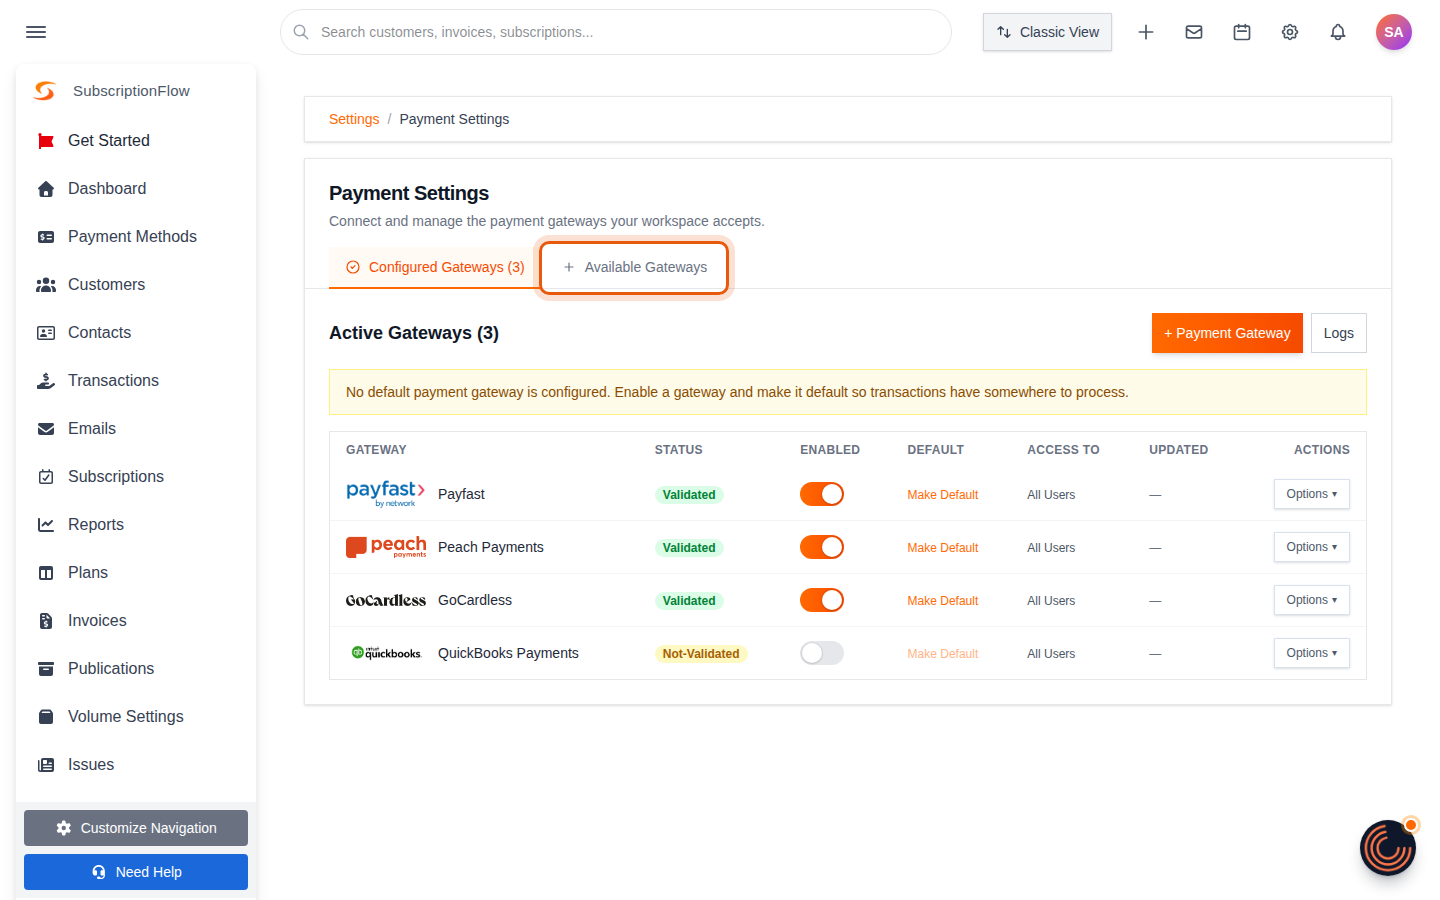Open the settings gear icon in header
Image resolution: width=1440 pixels, height=900 pixels.
pyautogui.click(x=1290, y=32)
